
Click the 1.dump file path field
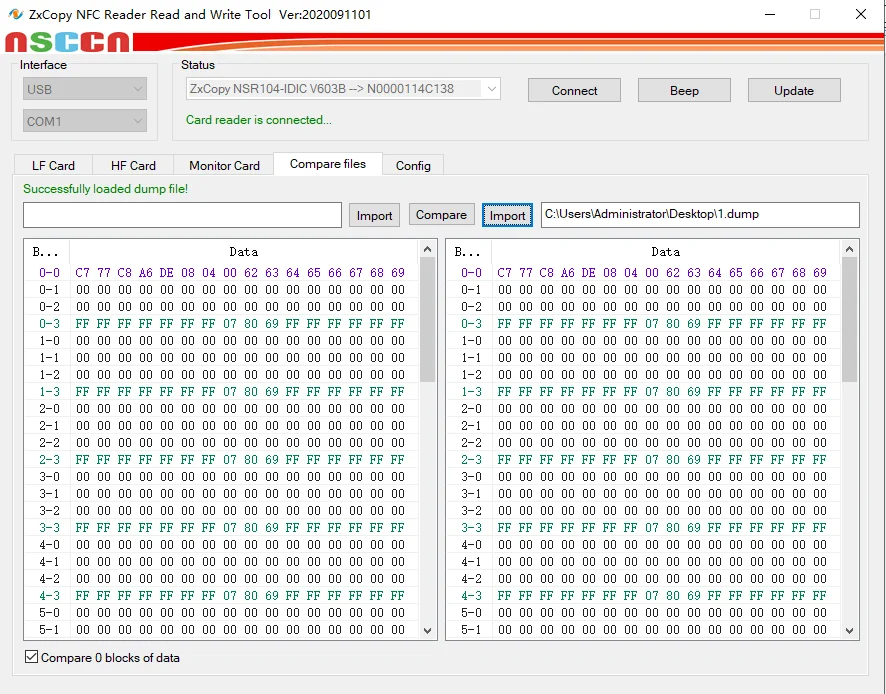coord(700,215)
